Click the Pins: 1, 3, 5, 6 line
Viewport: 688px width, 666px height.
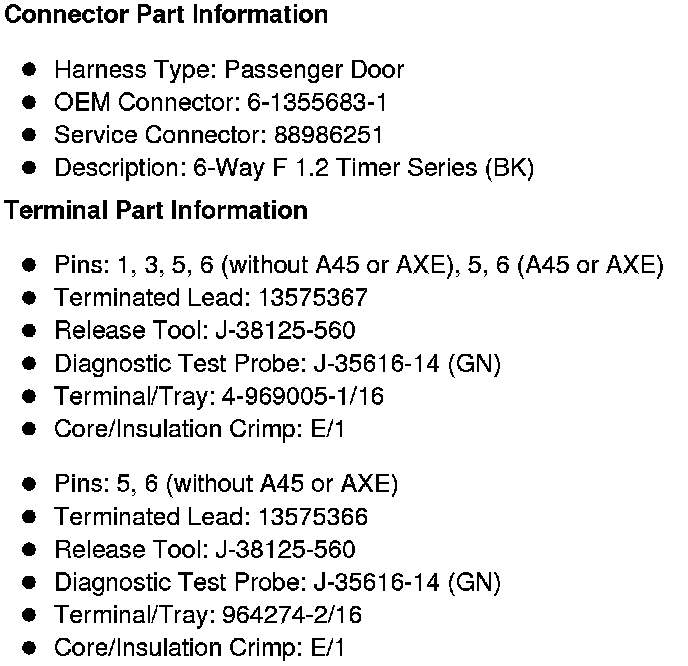click(358, 265)
